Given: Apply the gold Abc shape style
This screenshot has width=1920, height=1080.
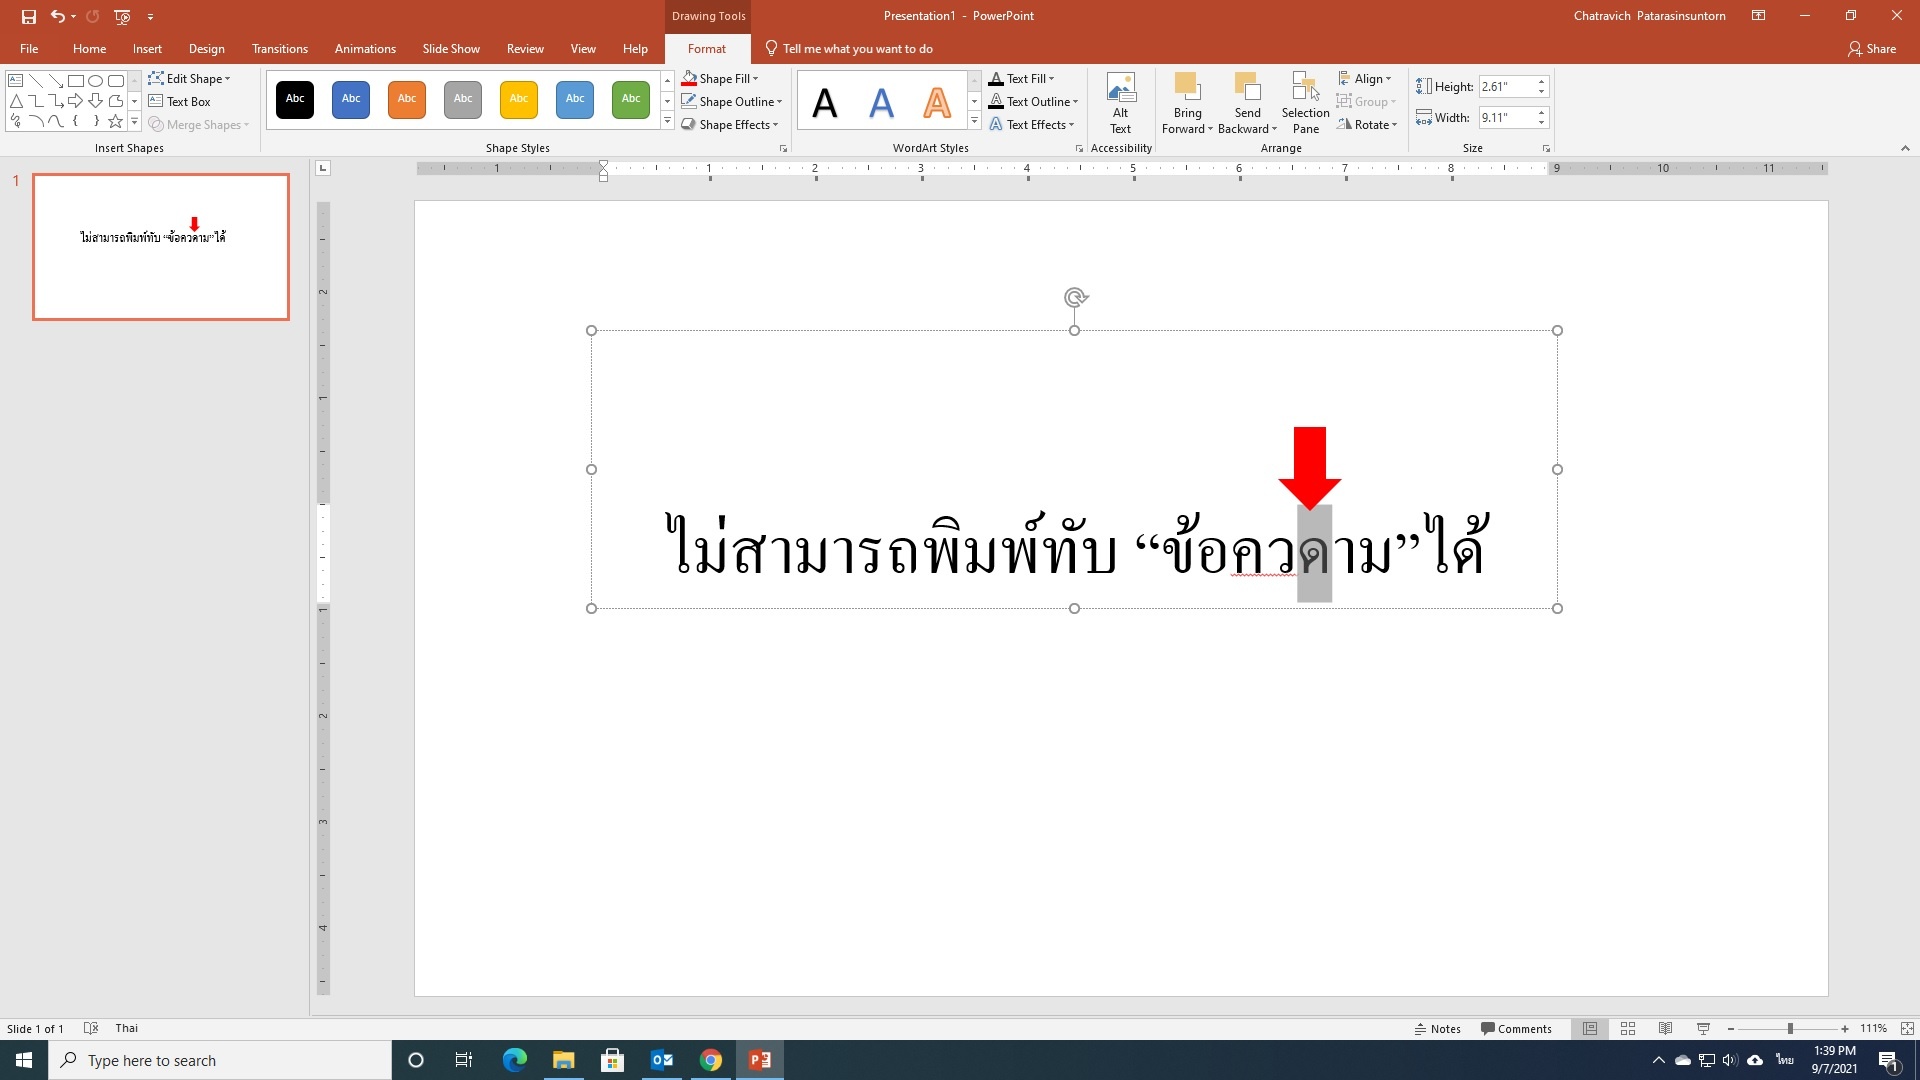Looking at the screenshot, I should 519,99.
